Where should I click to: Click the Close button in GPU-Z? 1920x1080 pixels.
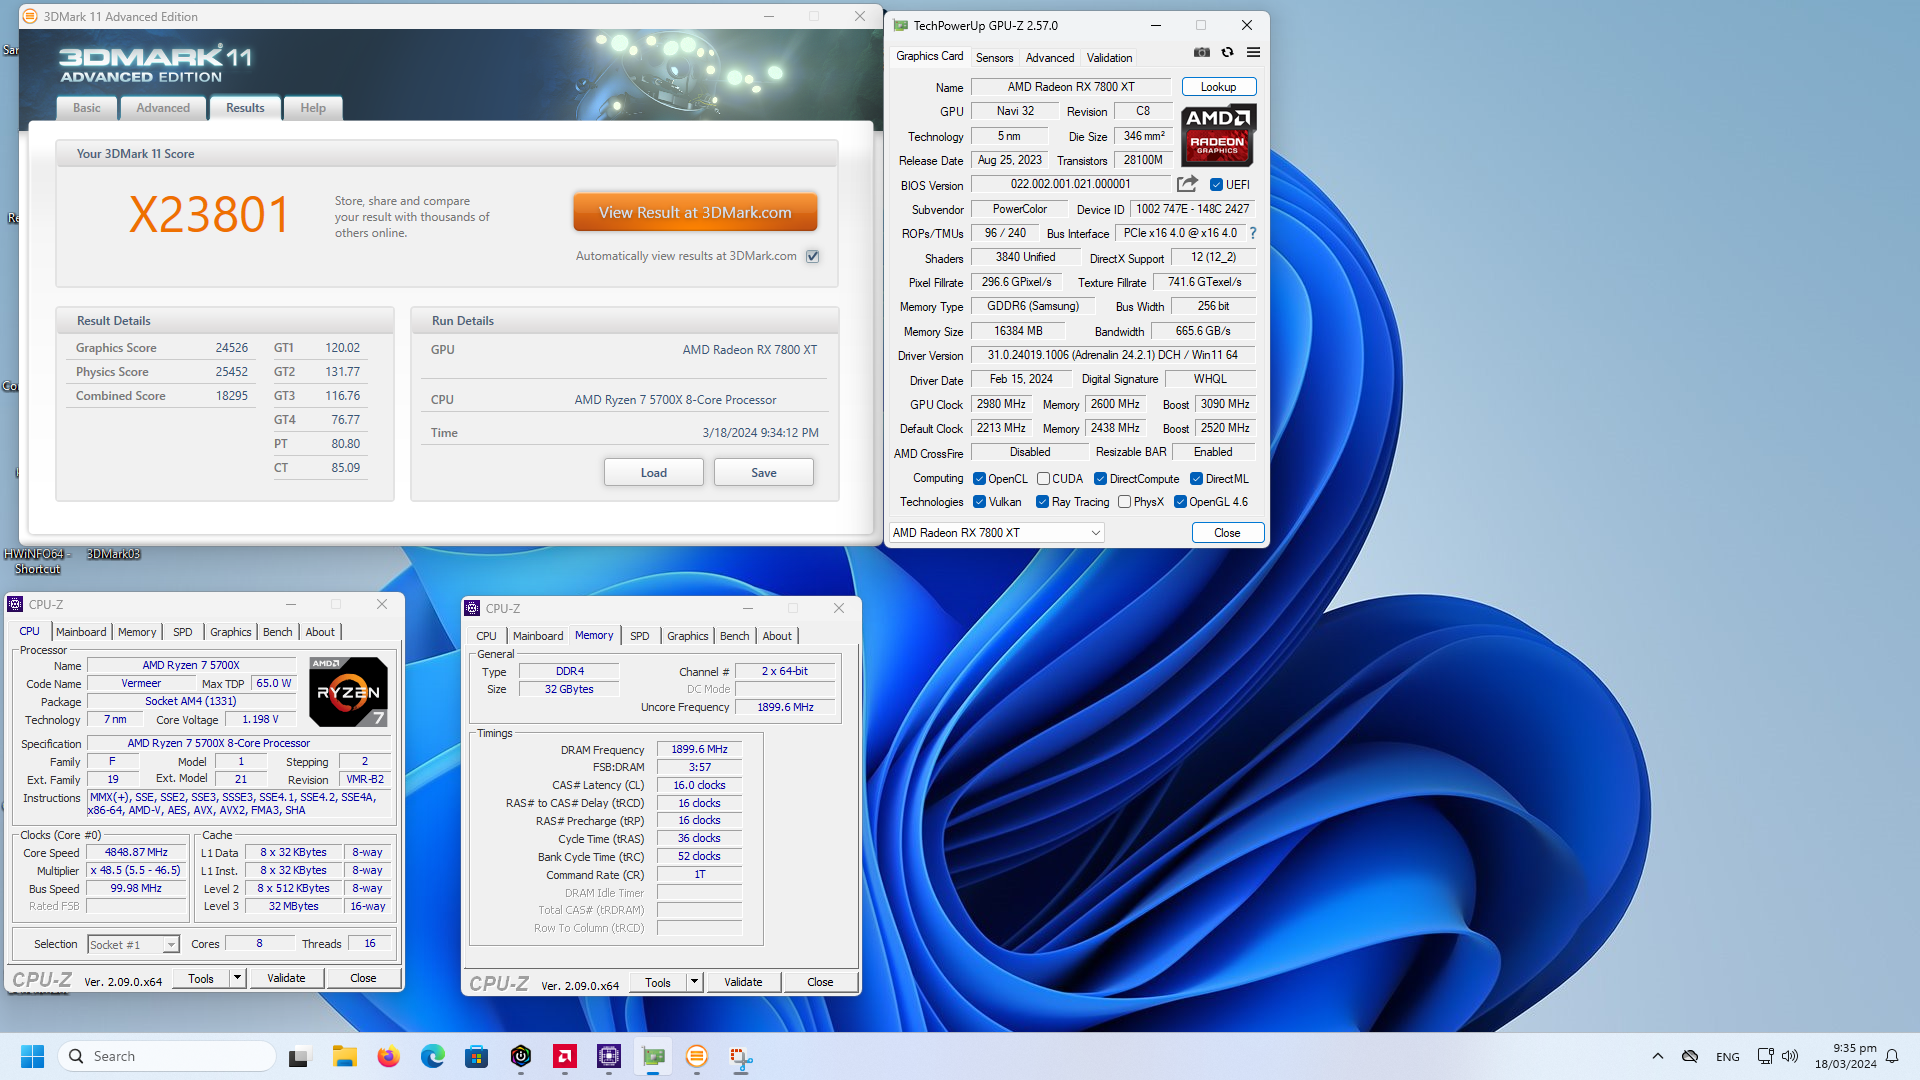(x=1227, y=533)
